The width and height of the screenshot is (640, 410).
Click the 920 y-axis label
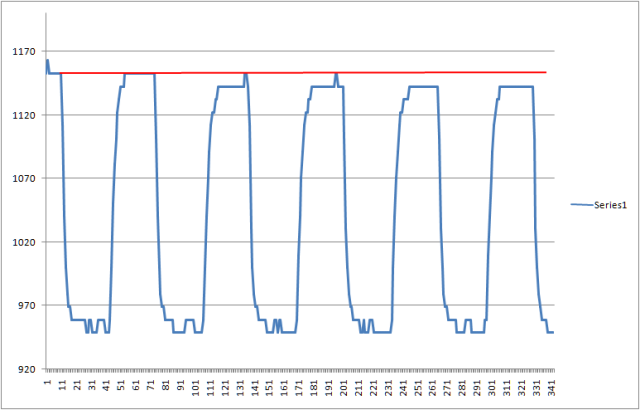[25, 369]
